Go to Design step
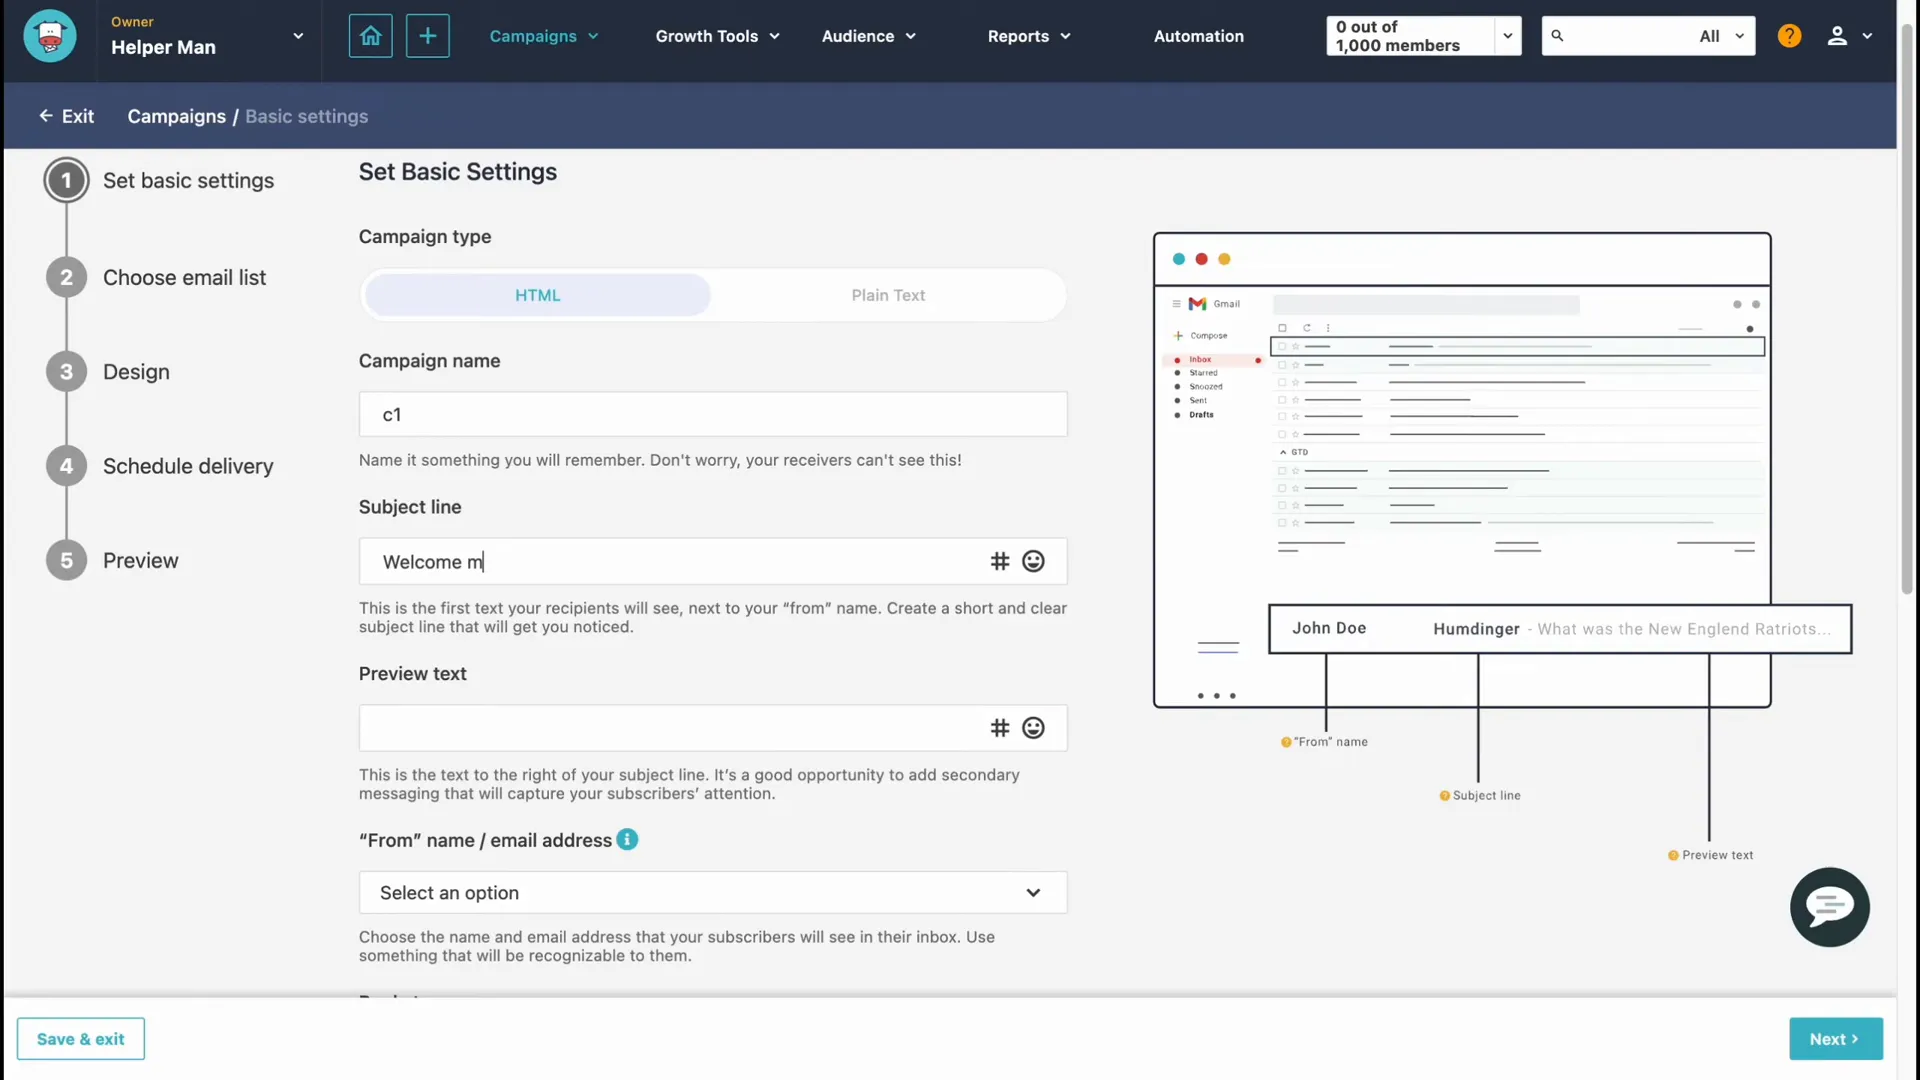 136,372
